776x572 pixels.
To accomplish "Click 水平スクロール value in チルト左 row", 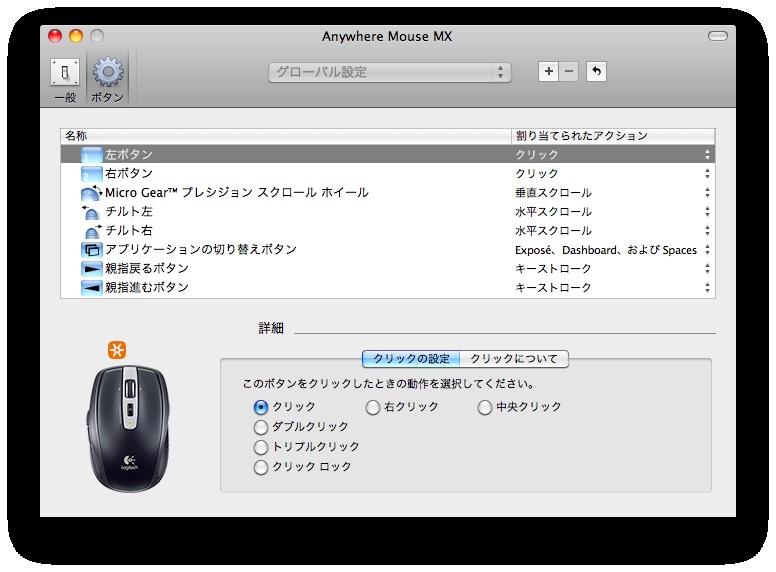I will (x=553, y=212).
